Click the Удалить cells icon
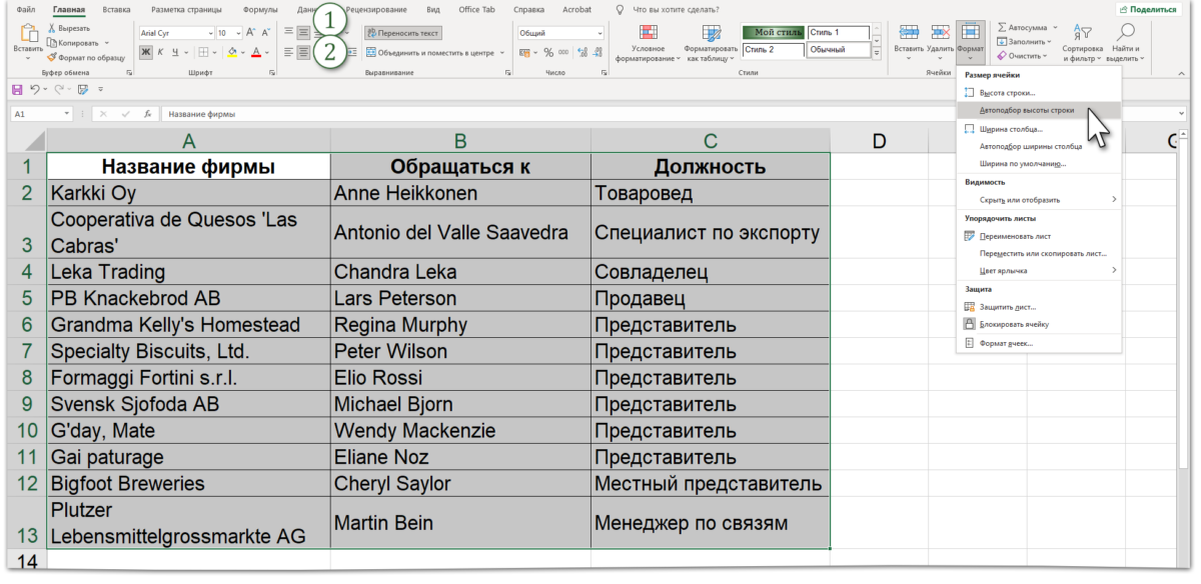The width and height of the screenshot is (1201, 584). 940,33
